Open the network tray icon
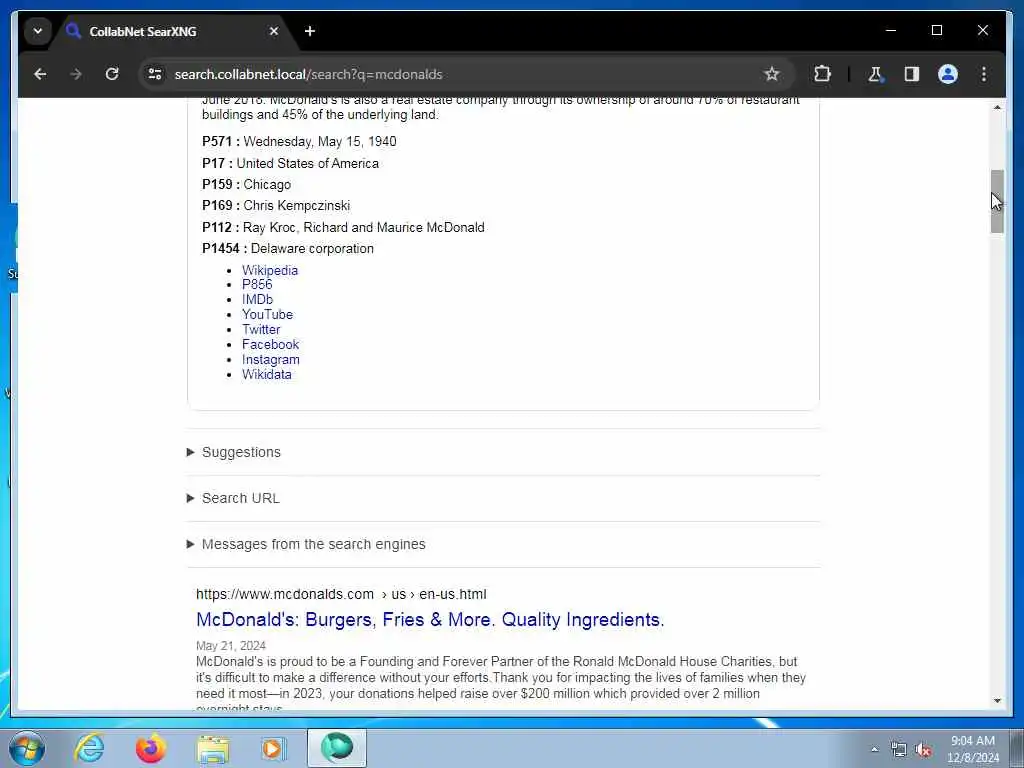The width and height of the screenshot is (1024, 768). pos(899,750)
